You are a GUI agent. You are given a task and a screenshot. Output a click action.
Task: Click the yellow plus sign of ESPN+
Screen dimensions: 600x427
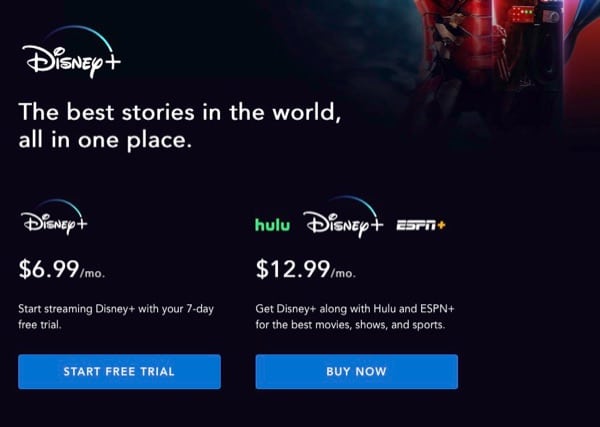[x=441, y=225]
